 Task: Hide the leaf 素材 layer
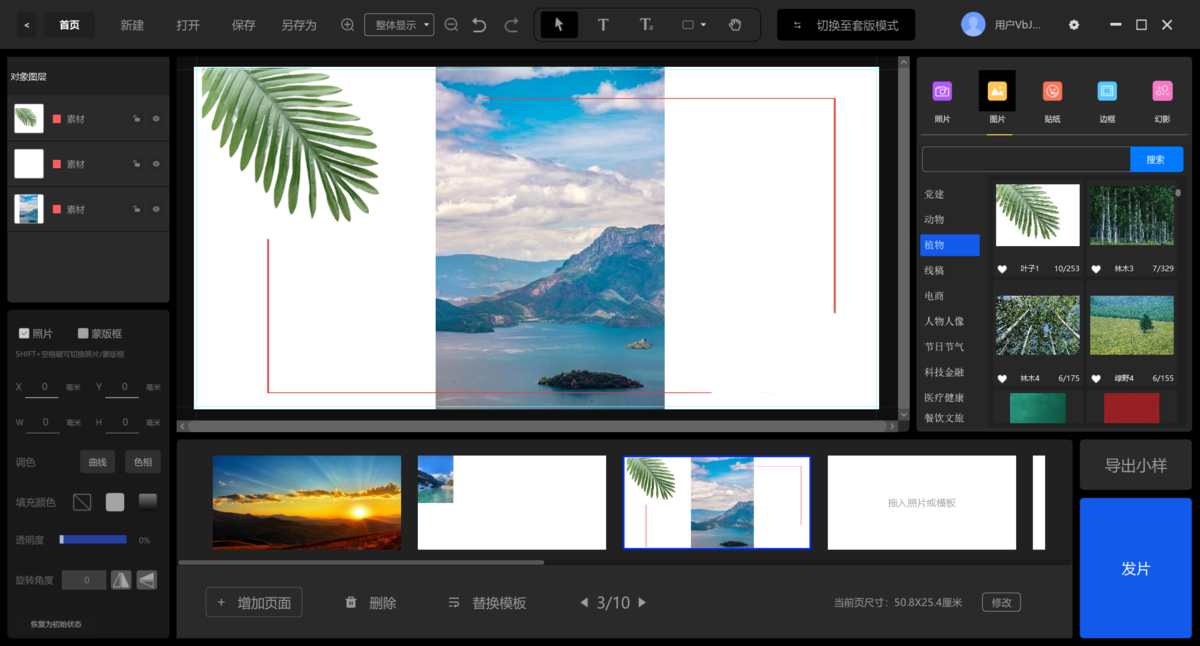click(x=156, y=119)
